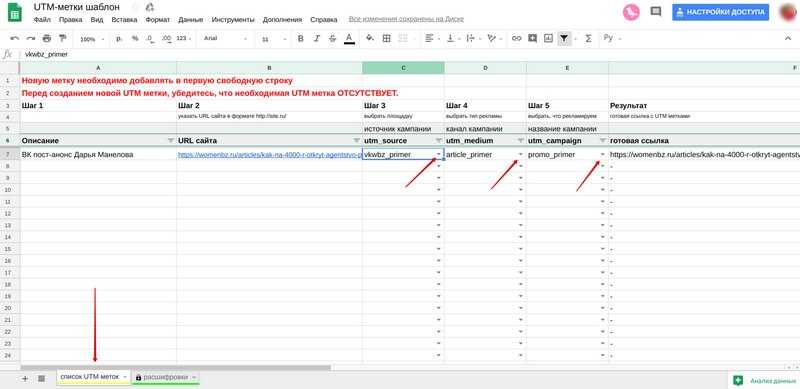800x389 pixels.
Task: Open the functions (Σ) menu
Action: coord(588,39)
